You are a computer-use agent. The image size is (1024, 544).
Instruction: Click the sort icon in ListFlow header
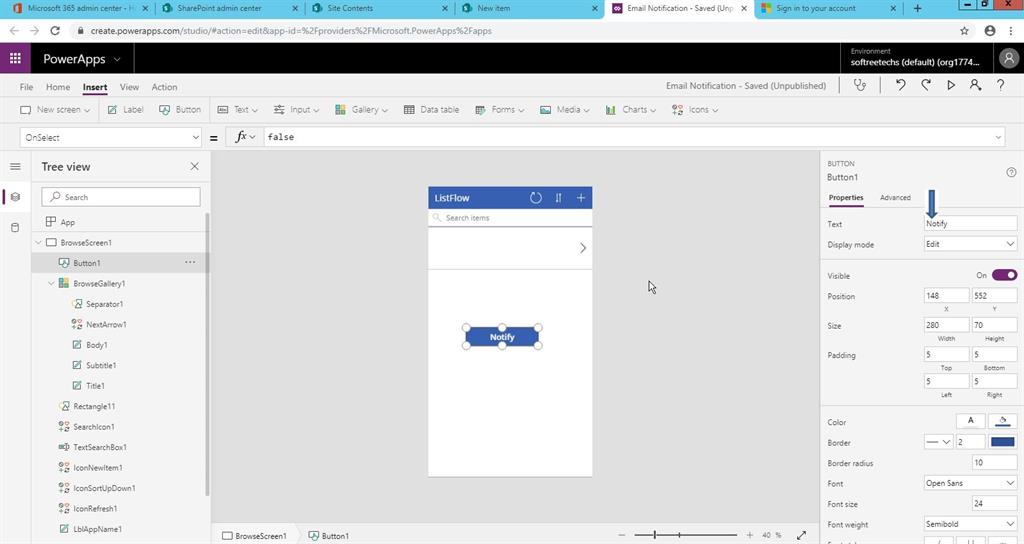coord(558,198)
